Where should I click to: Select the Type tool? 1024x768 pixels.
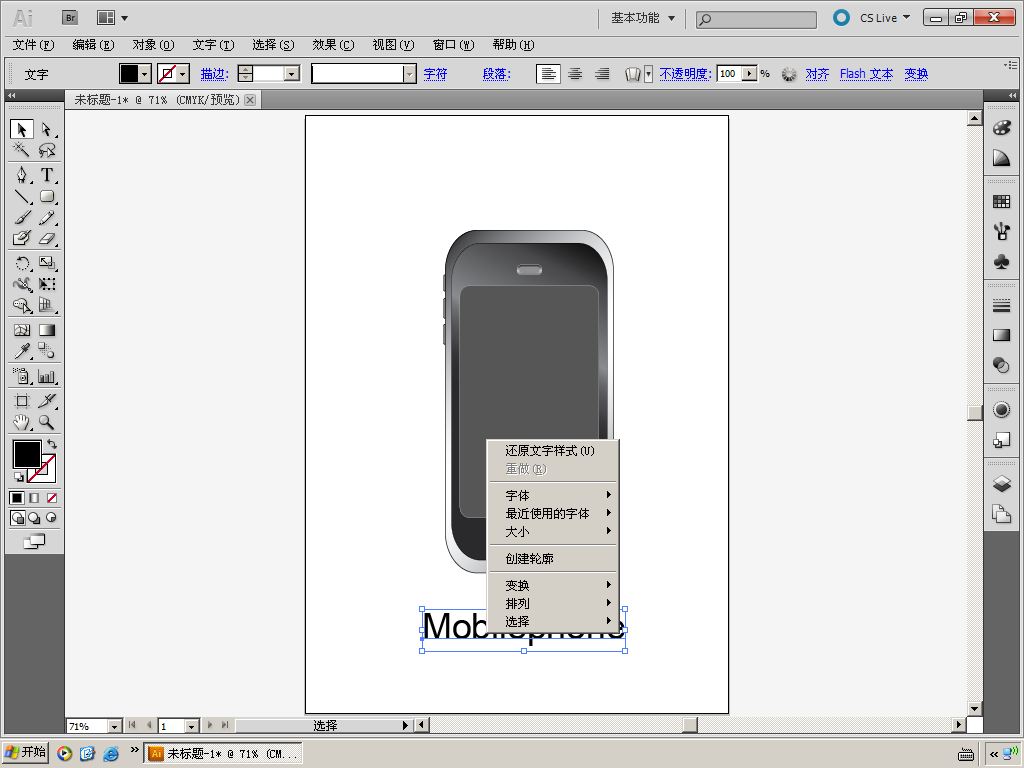(x=46, y=175)
